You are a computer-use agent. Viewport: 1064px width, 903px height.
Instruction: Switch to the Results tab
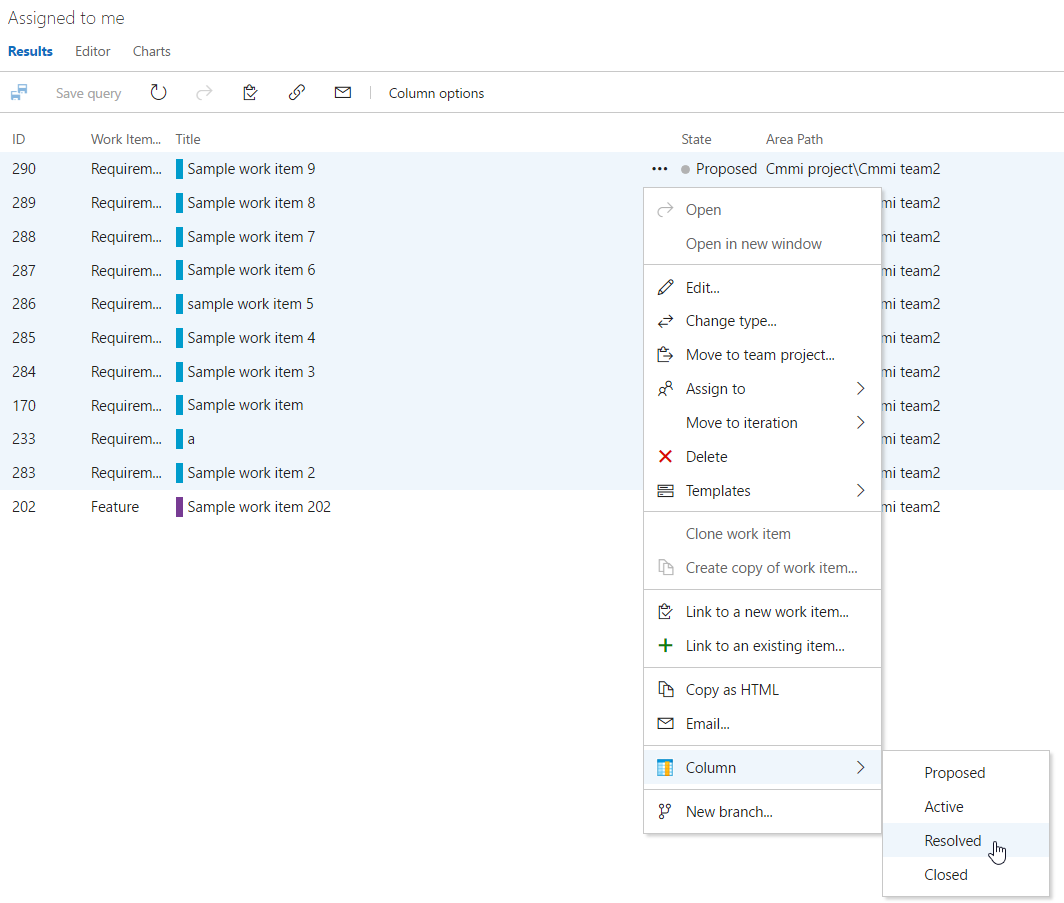(x=30, y=52)
